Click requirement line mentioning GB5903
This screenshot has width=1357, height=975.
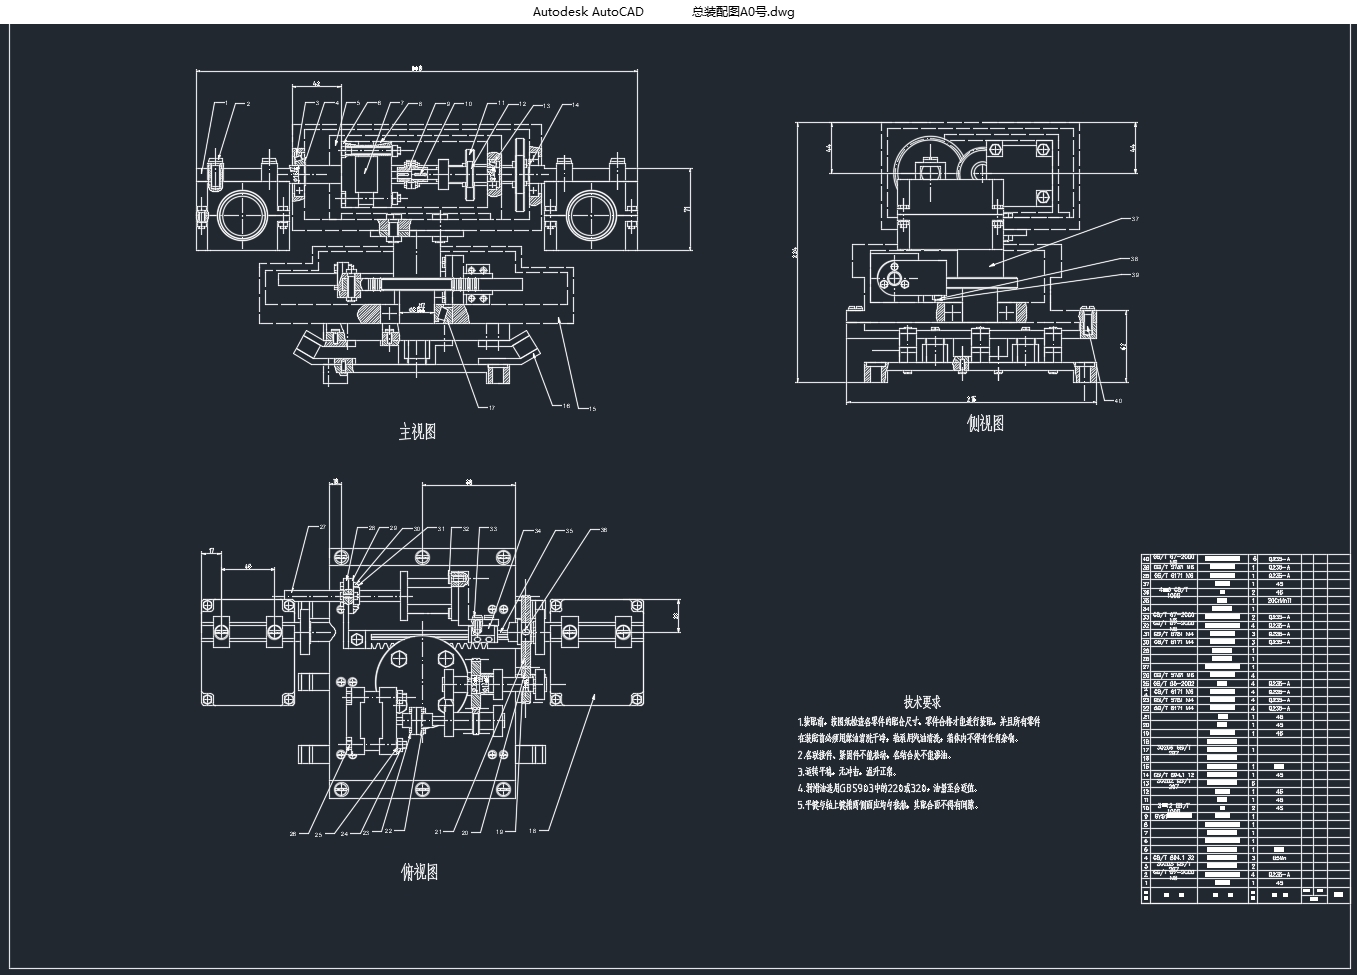click(887, 788)
